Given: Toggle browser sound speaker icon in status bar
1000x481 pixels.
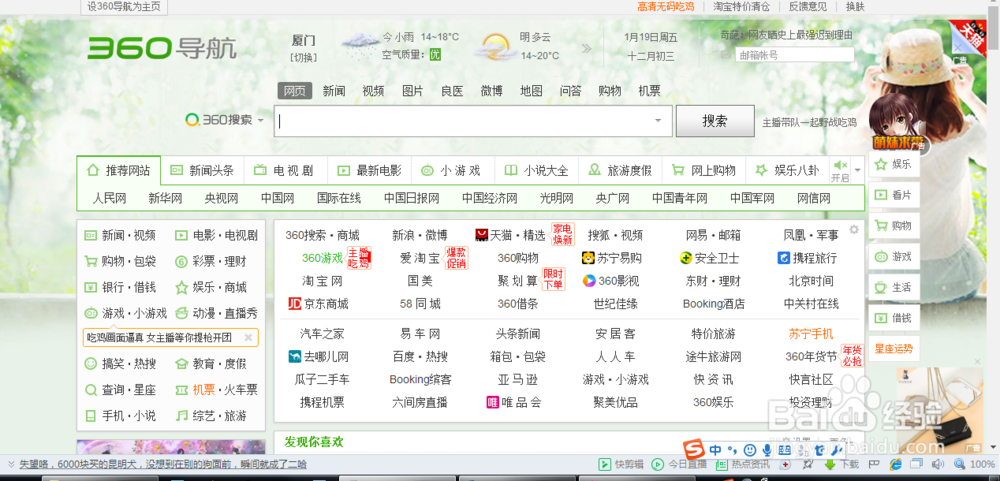Looking at the screenshot, I should (938, 464).
